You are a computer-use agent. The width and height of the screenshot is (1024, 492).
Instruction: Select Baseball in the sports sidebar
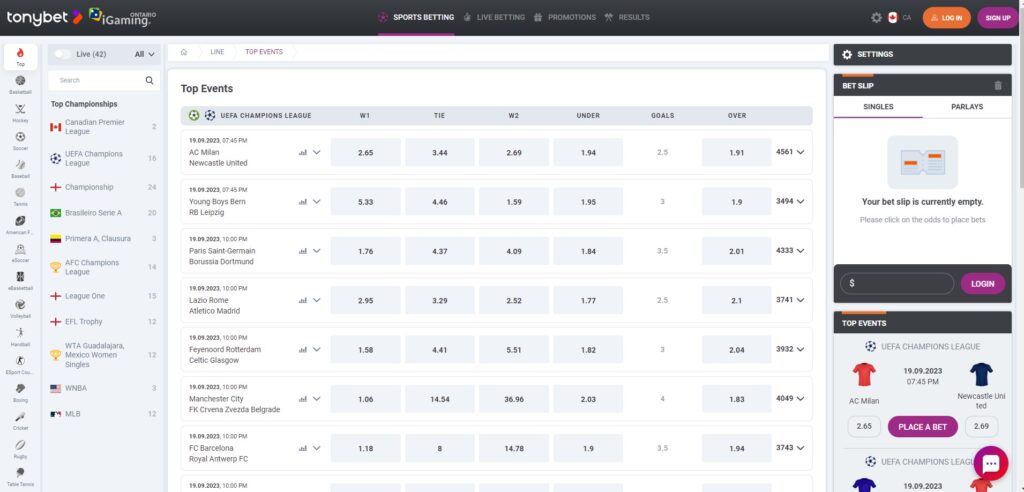click(20, 169)
